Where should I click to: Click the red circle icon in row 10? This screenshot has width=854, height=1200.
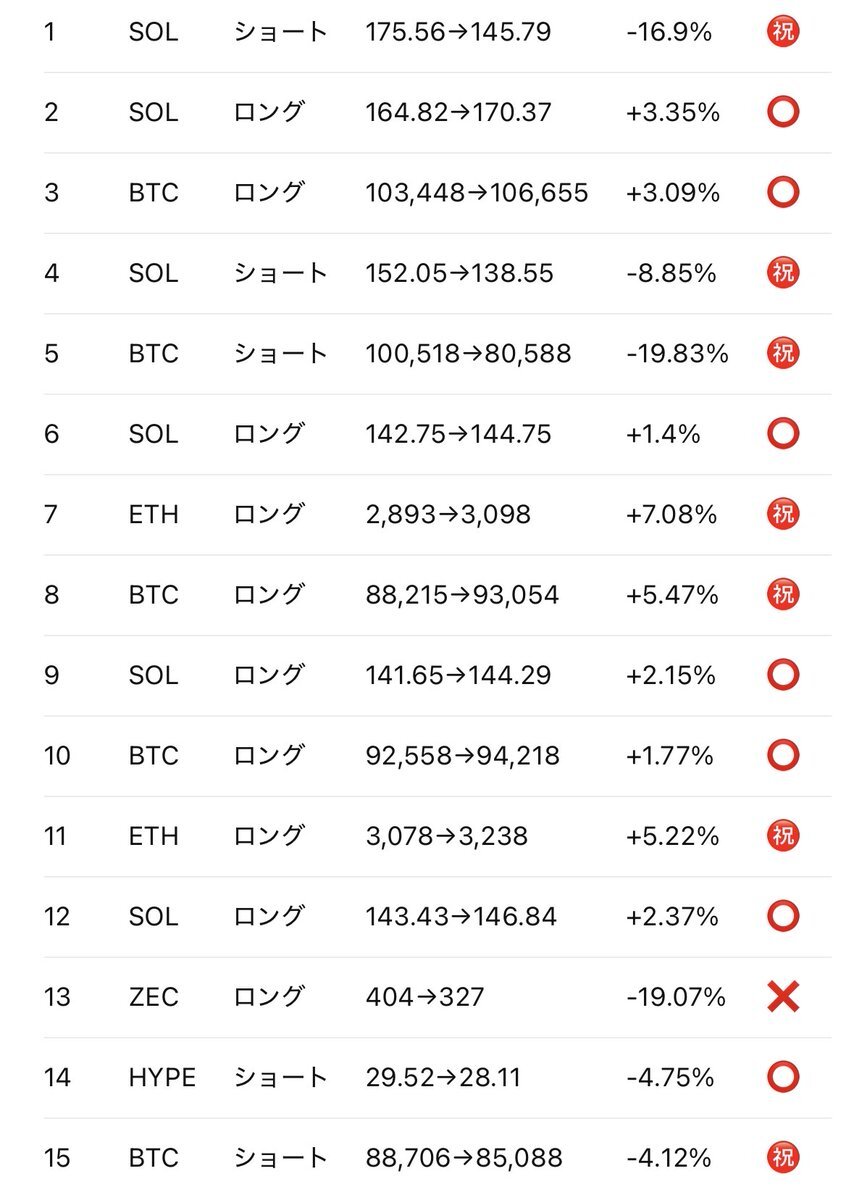pos(783,755)
